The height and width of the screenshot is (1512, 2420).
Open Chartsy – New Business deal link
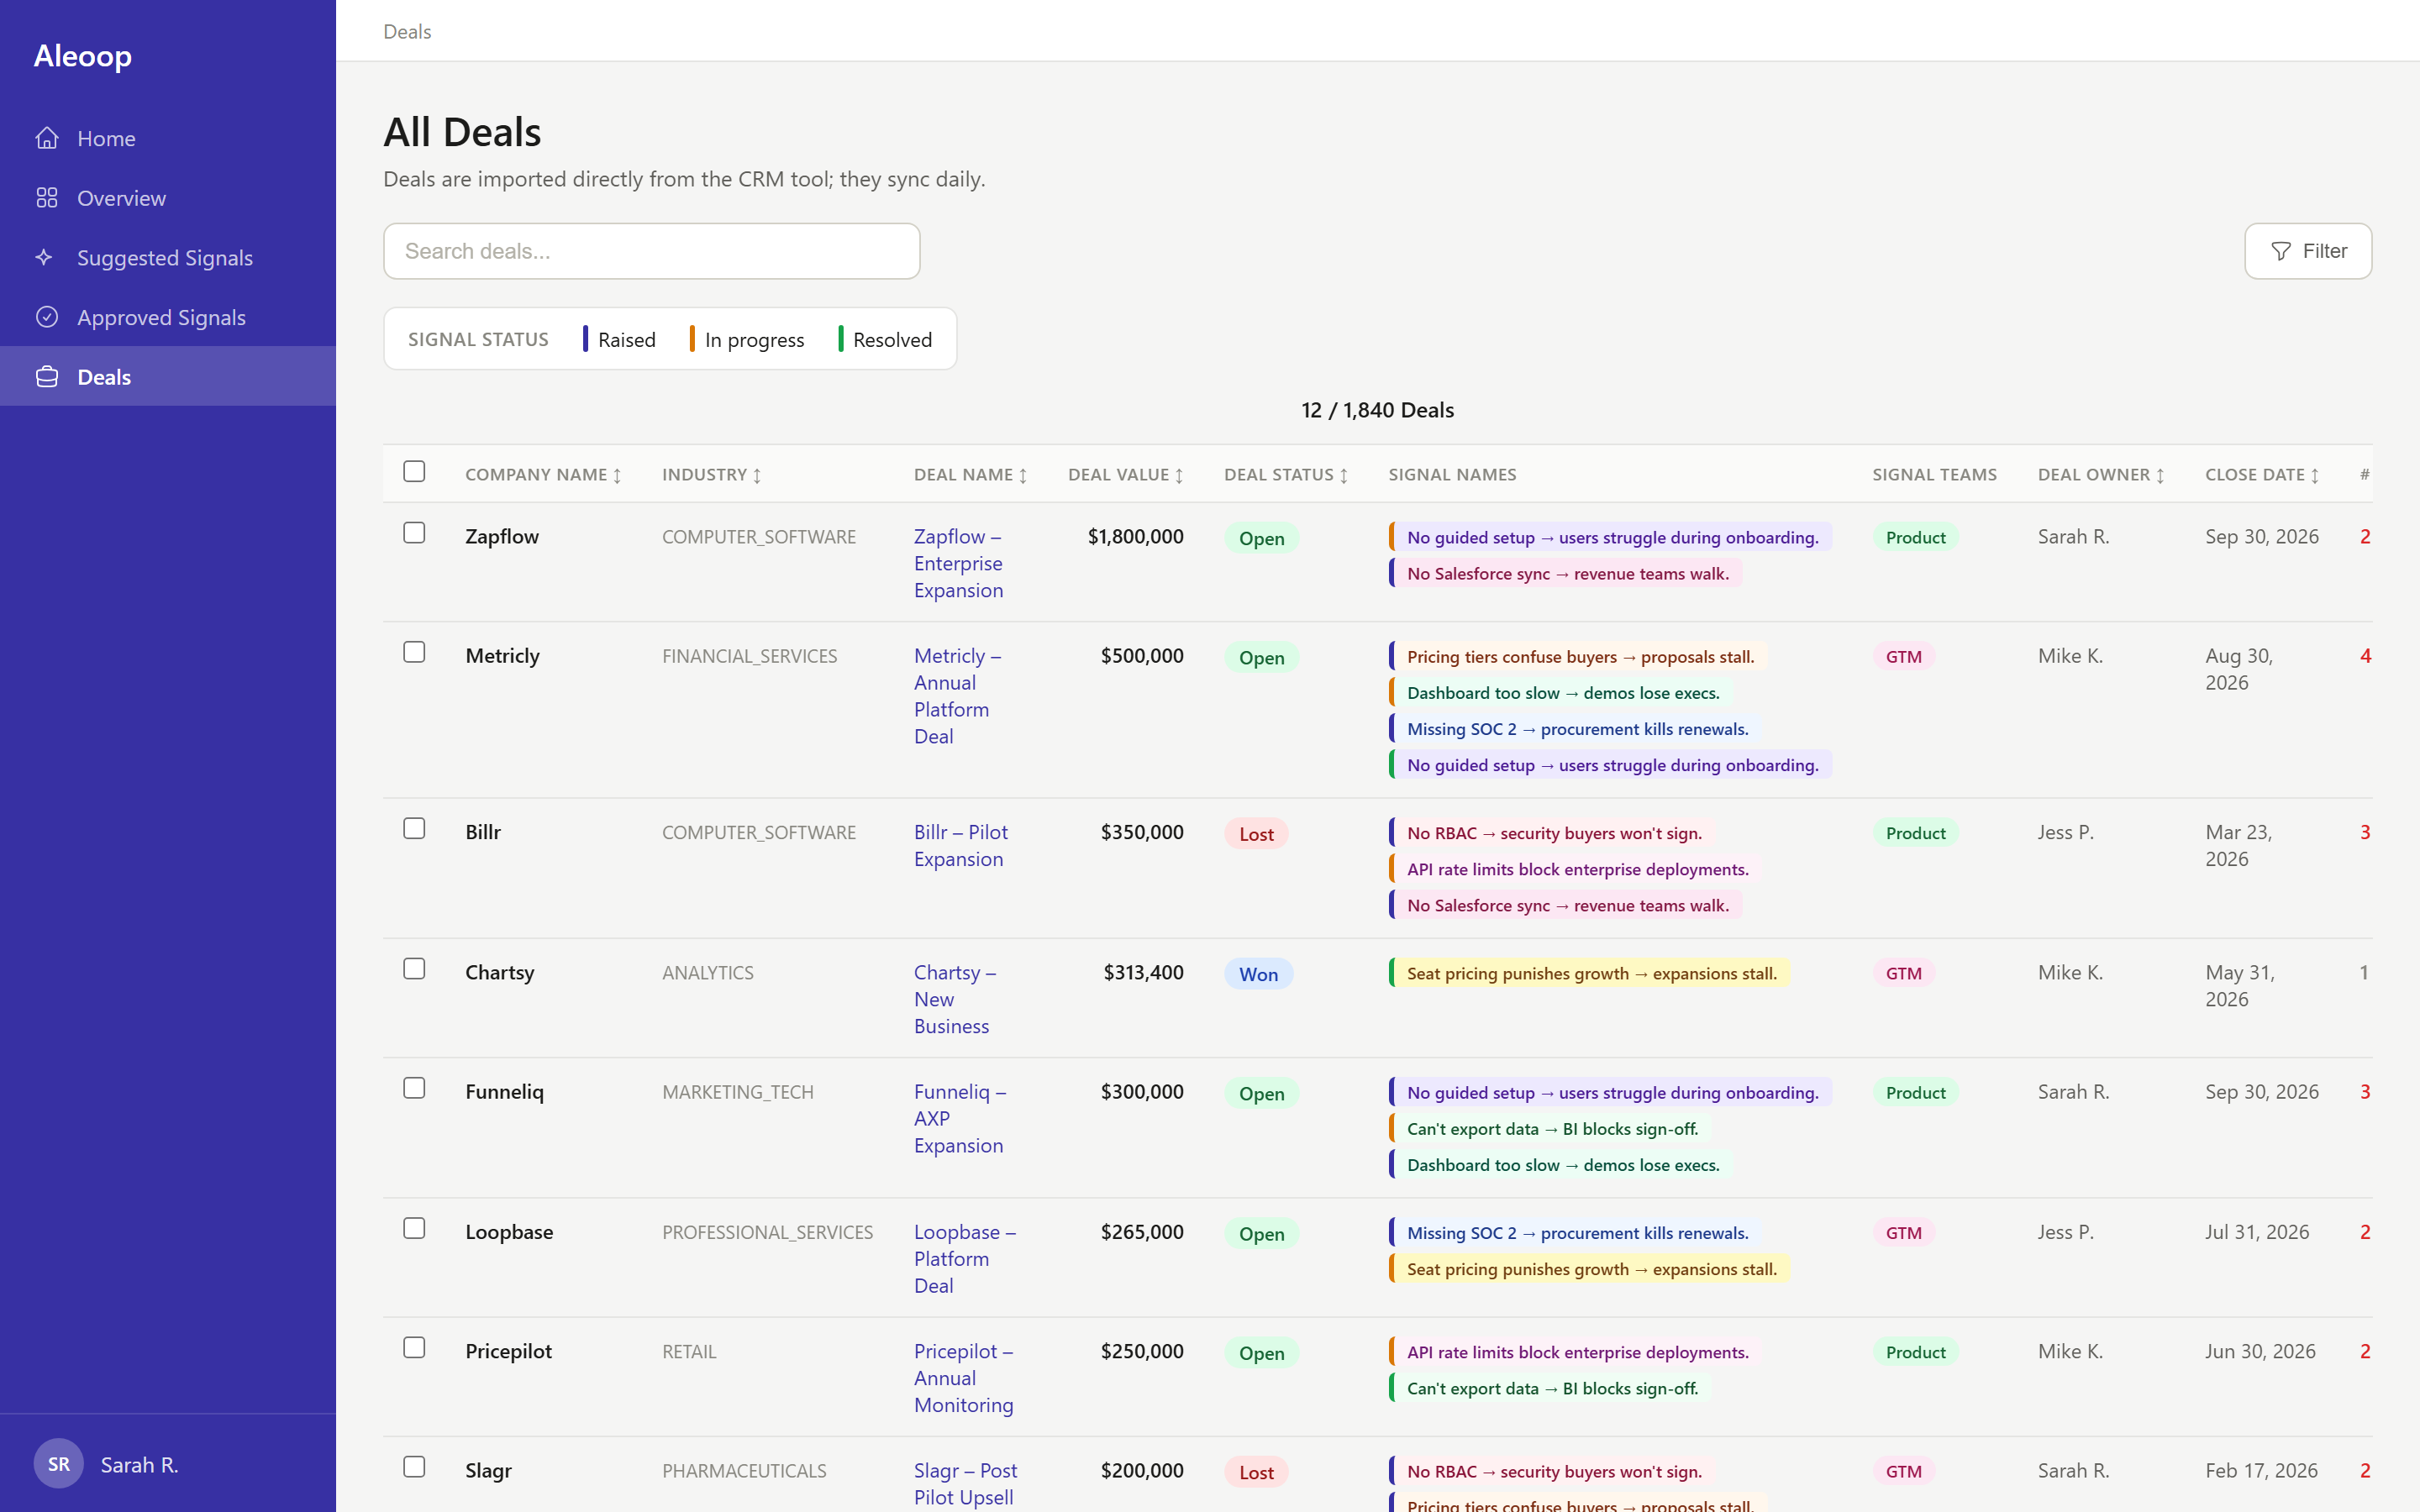pos(955,999)
